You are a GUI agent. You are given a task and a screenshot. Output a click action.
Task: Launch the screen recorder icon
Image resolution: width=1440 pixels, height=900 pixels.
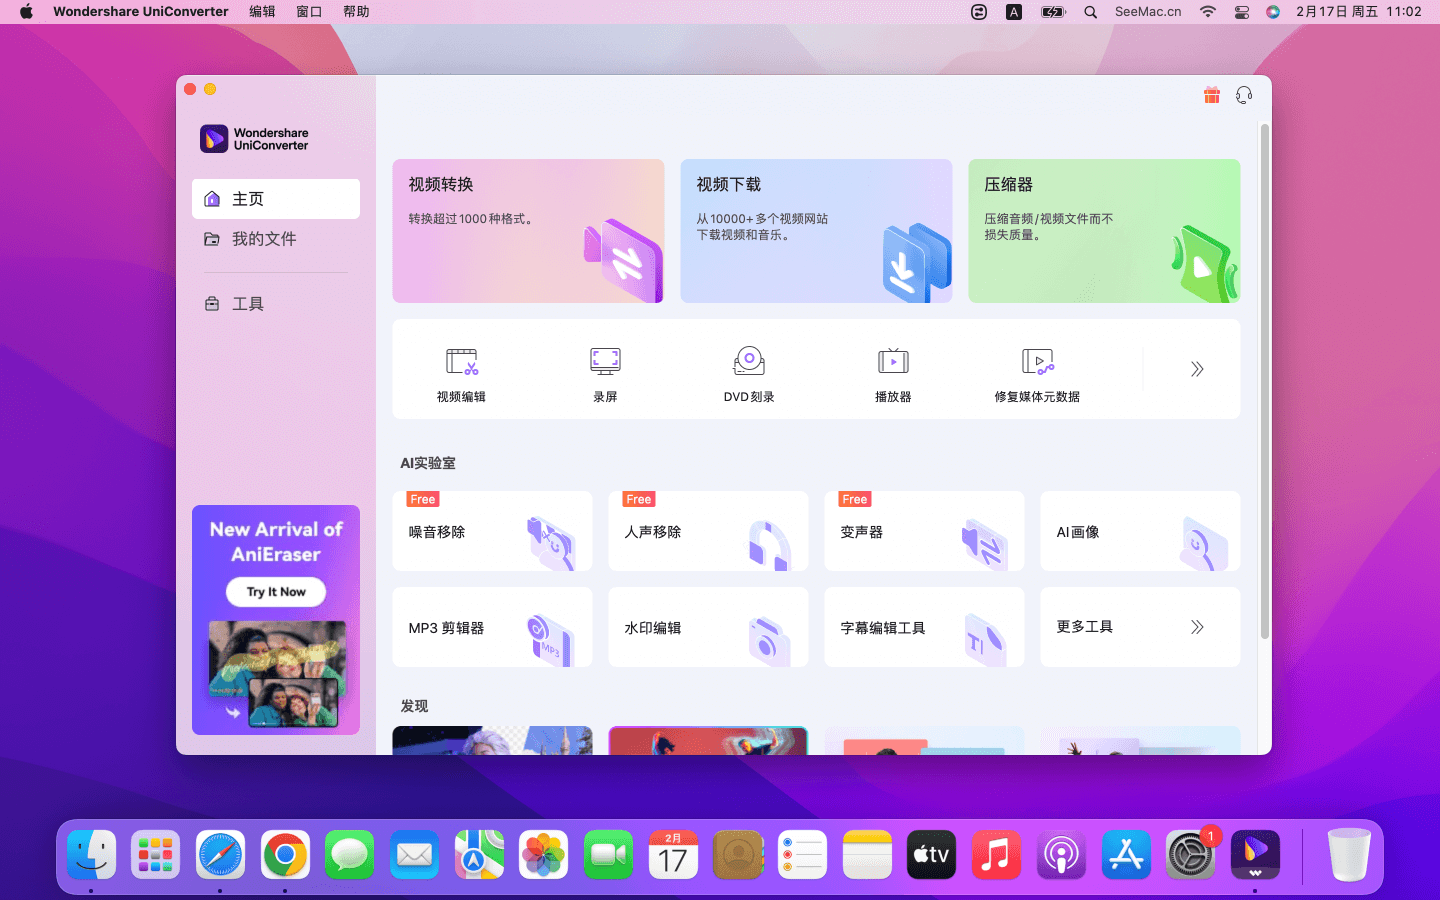pos(605,361)
